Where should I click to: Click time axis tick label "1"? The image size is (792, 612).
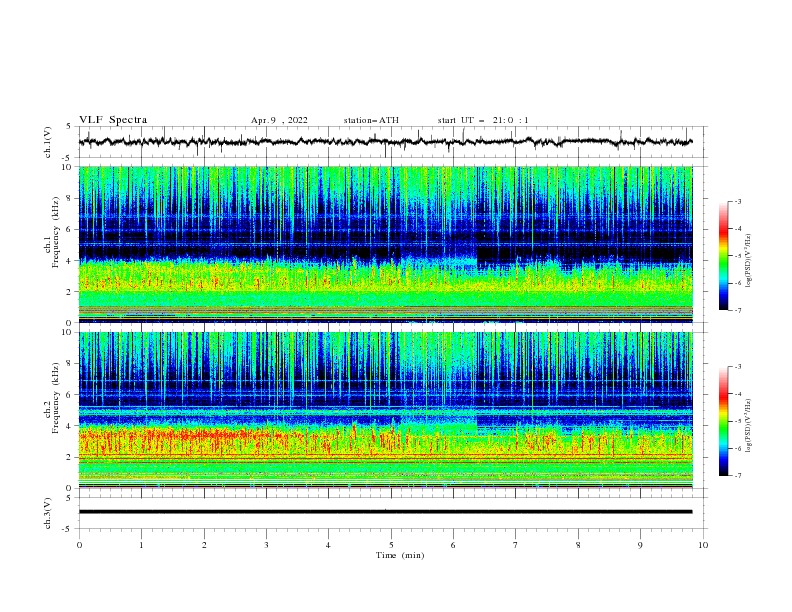141,545
